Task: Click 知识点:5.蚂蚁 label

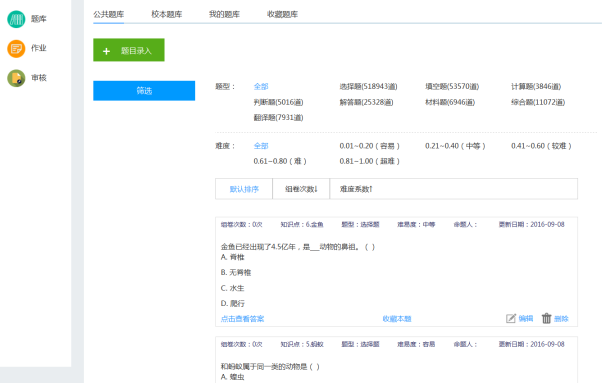Action: coord(302,344)
